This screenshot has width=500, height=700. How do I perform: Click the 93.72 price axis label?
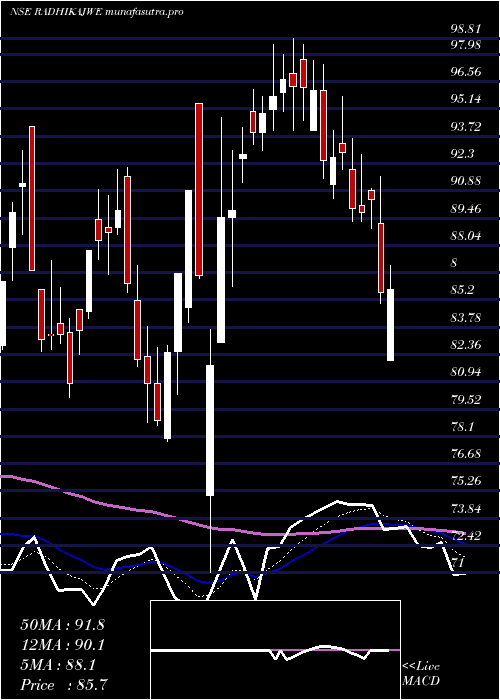[x=466, y=126]
